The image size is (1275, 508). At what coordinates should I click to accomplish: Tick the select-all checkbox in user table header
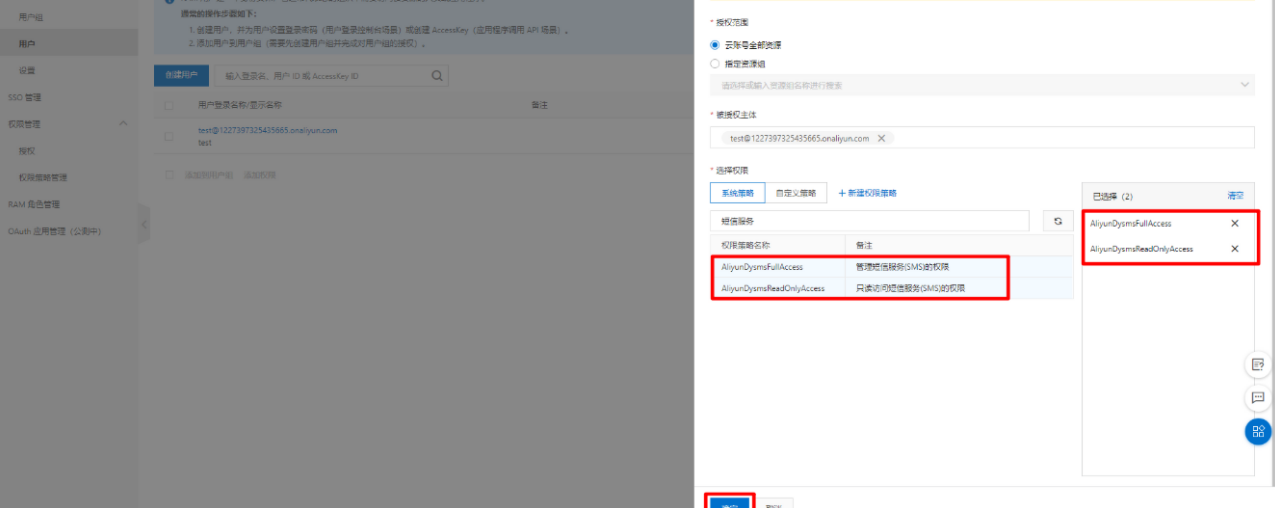(169, 105)
